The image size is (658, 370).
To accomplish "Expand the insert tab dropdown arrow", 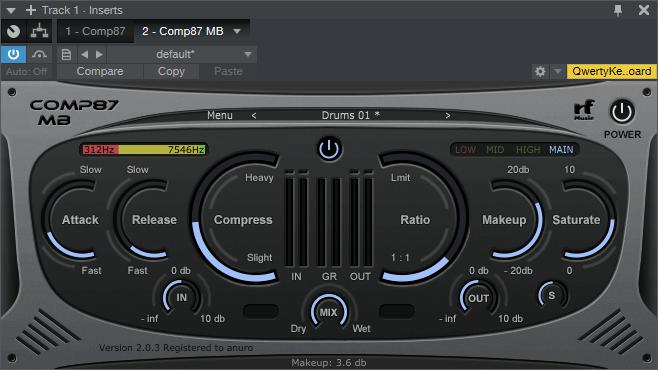I will [237, 31].
